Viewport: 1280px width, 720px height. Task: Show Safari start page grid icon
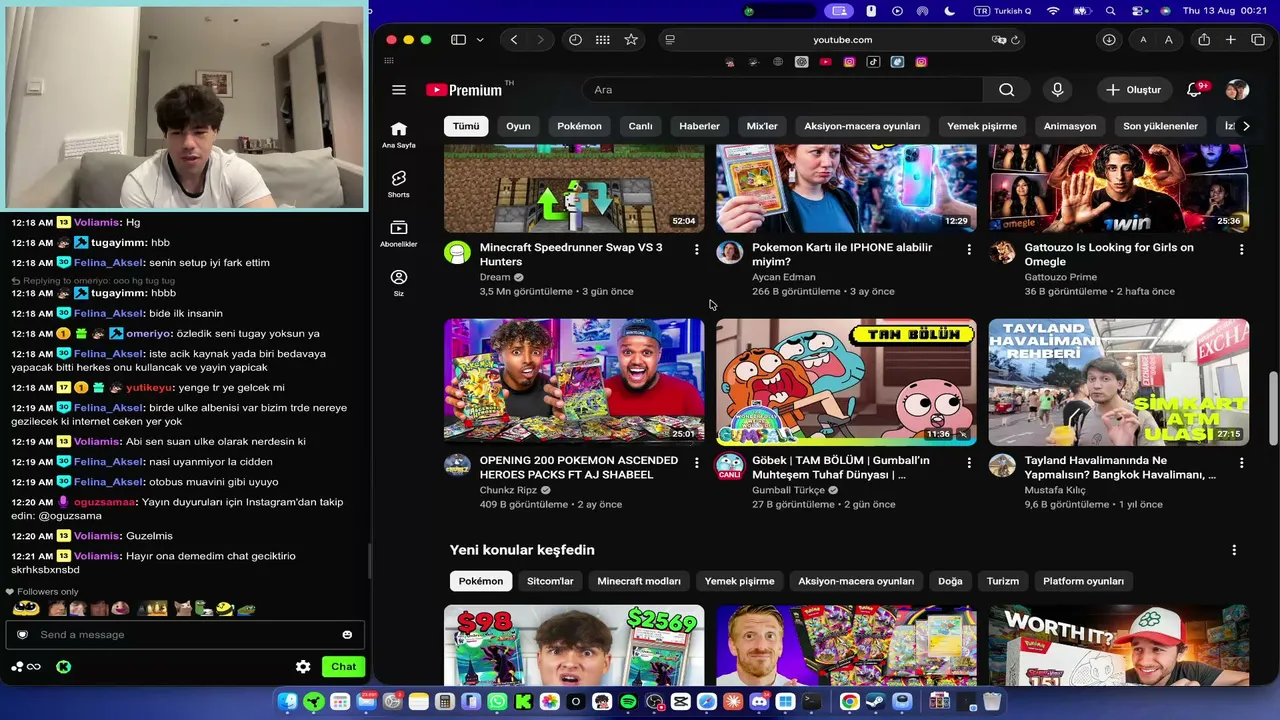coord(602,40)
